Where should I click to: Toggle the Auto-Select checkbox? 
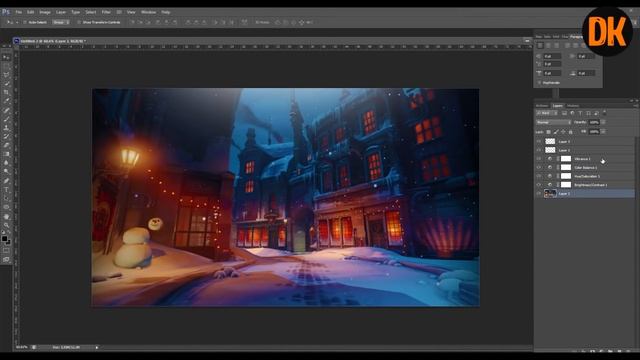[x=25, y=22]
